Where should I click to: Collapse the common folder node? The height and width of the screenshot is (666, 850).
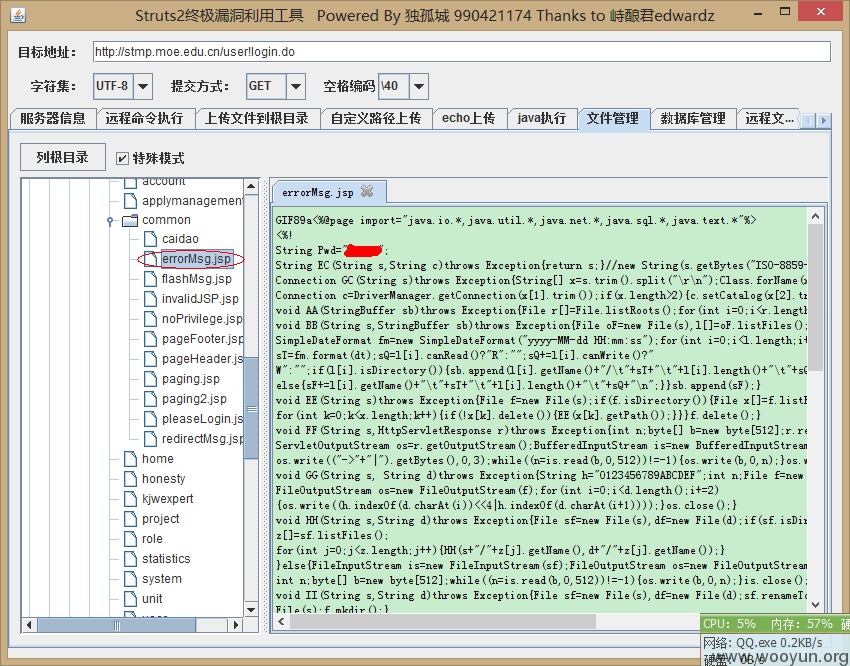point(111,221)
